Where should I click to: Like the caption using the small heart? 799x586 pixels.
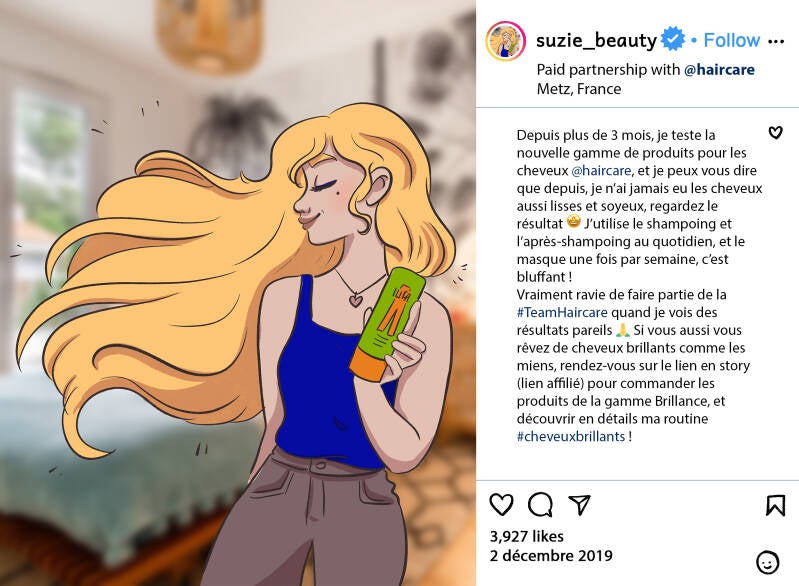click(775, 132)
